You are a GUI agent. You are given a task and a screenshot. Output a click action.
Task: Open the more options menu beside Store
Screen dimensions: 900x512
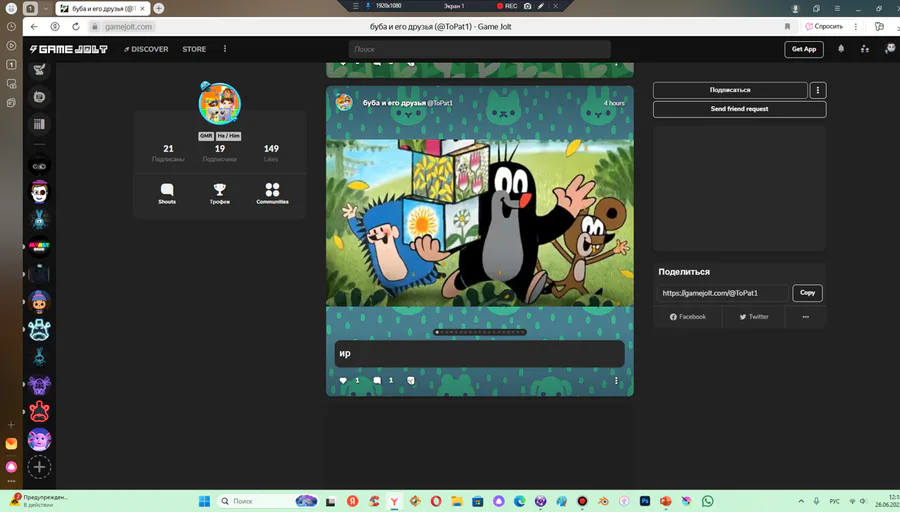225,49
